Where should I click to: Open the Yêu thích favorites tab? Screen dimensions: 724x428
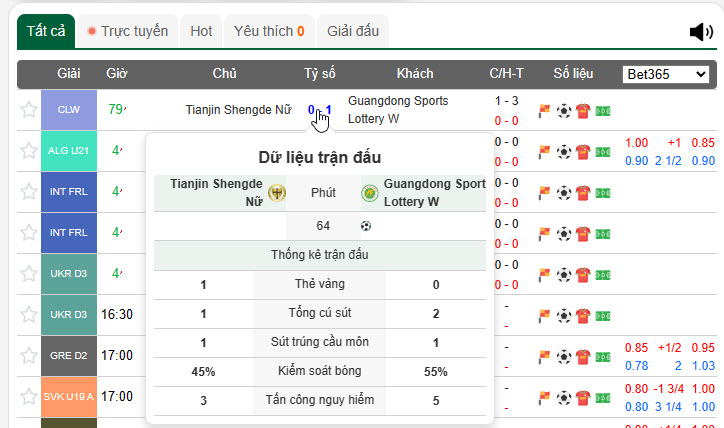[x=268, y=31]
